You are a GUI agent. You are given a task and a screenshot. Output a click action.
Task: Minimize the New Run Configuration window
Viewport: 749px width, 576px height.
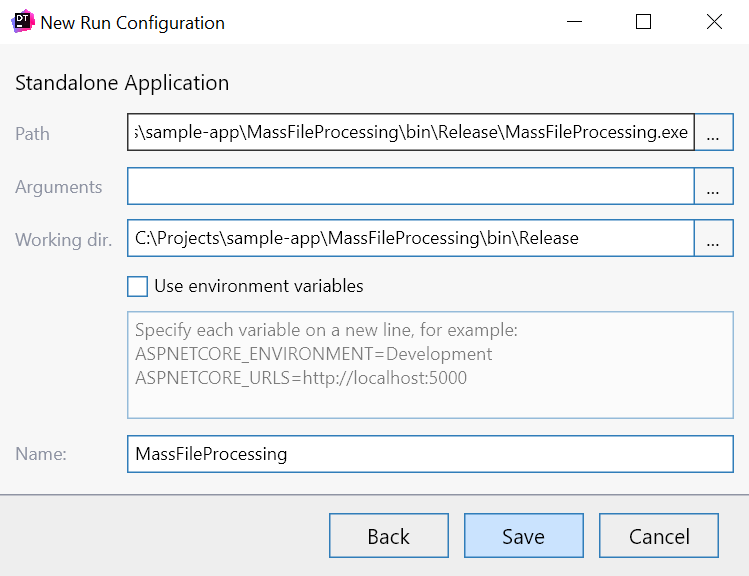573,22
